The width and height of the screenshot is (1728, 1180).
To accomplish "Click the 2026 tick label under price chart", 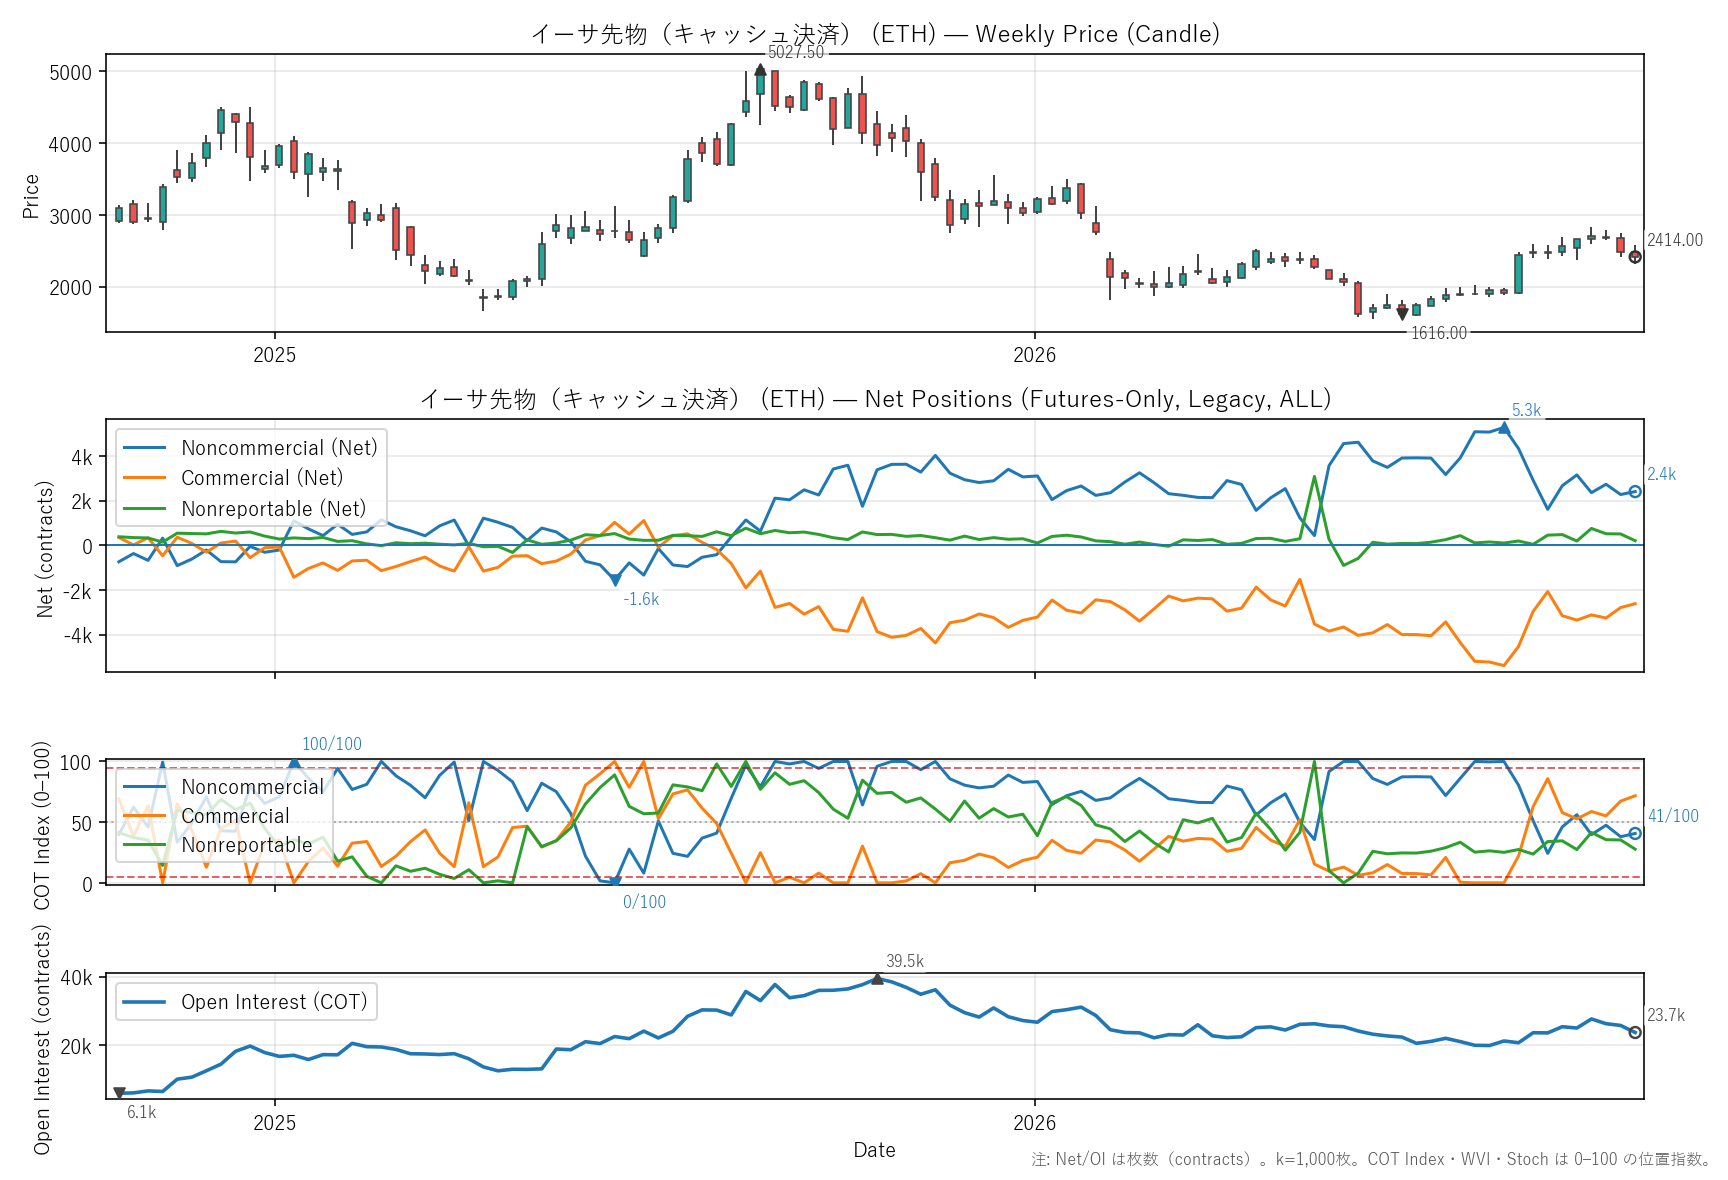I will pos(1034,355).
